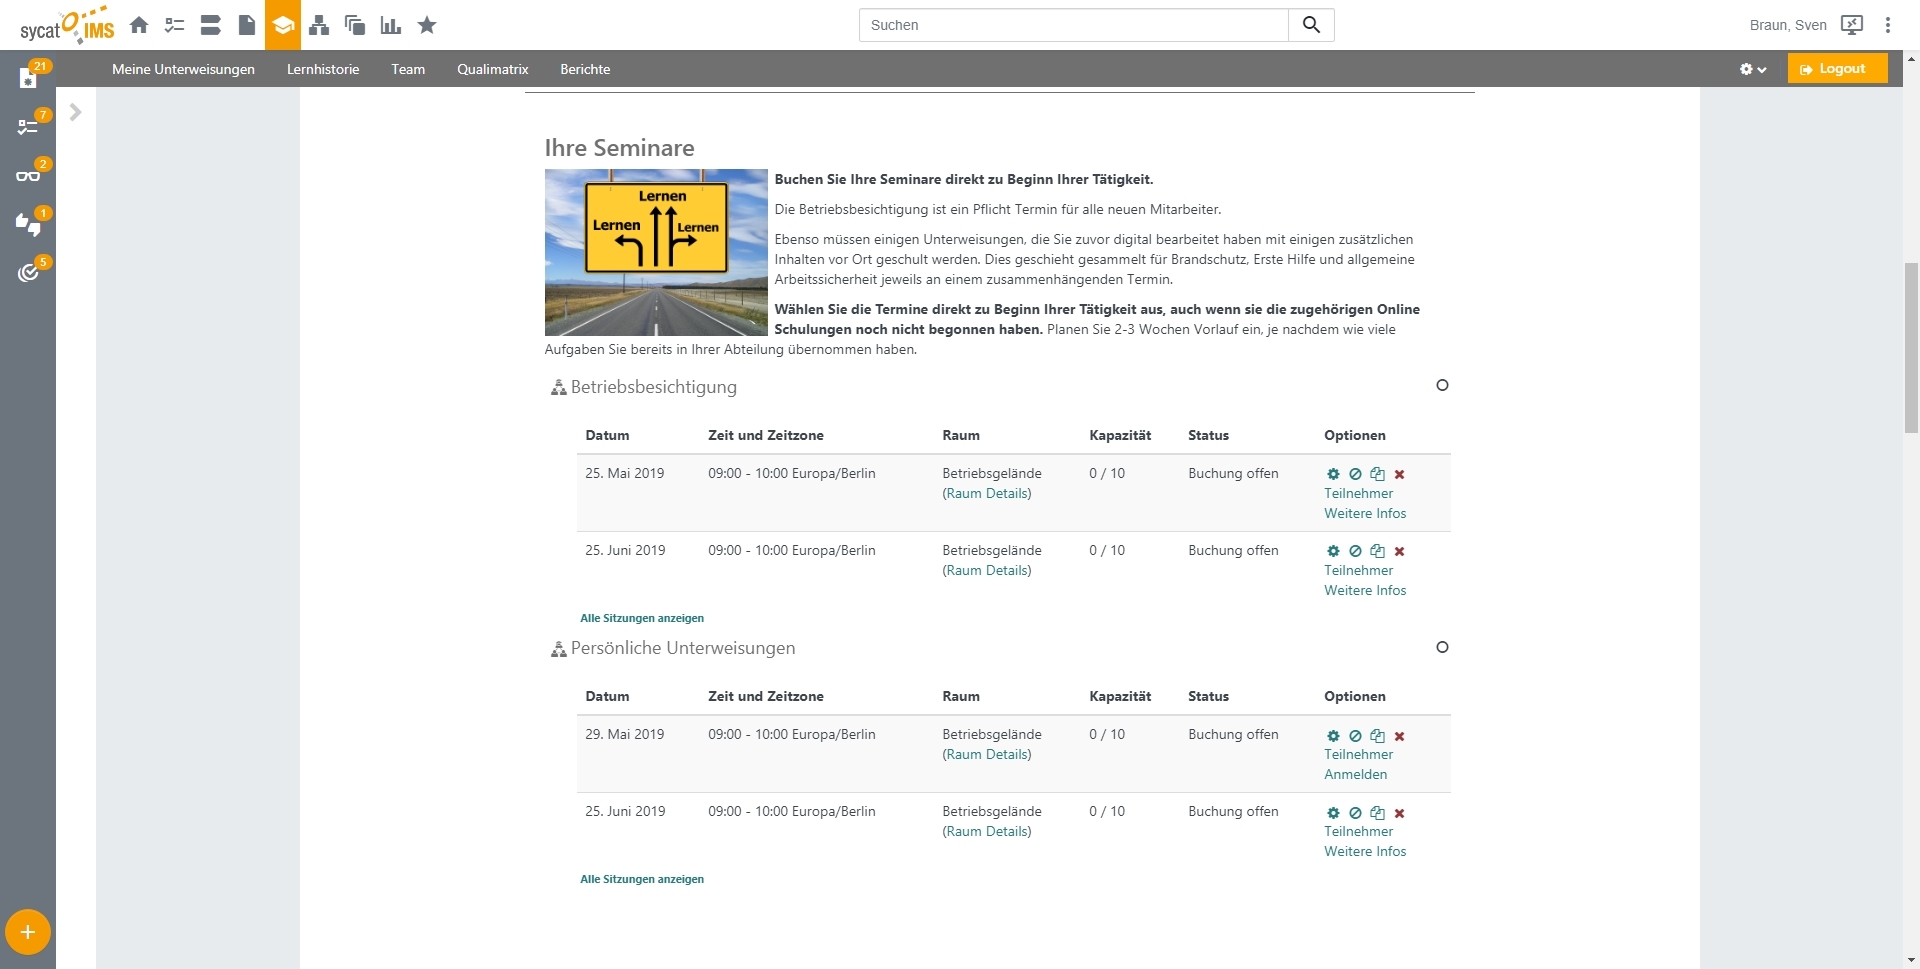Viewport: 1920px width, 969px height.
Task: Open the bar chart statistics icon
Action: (x=391, y=25)
